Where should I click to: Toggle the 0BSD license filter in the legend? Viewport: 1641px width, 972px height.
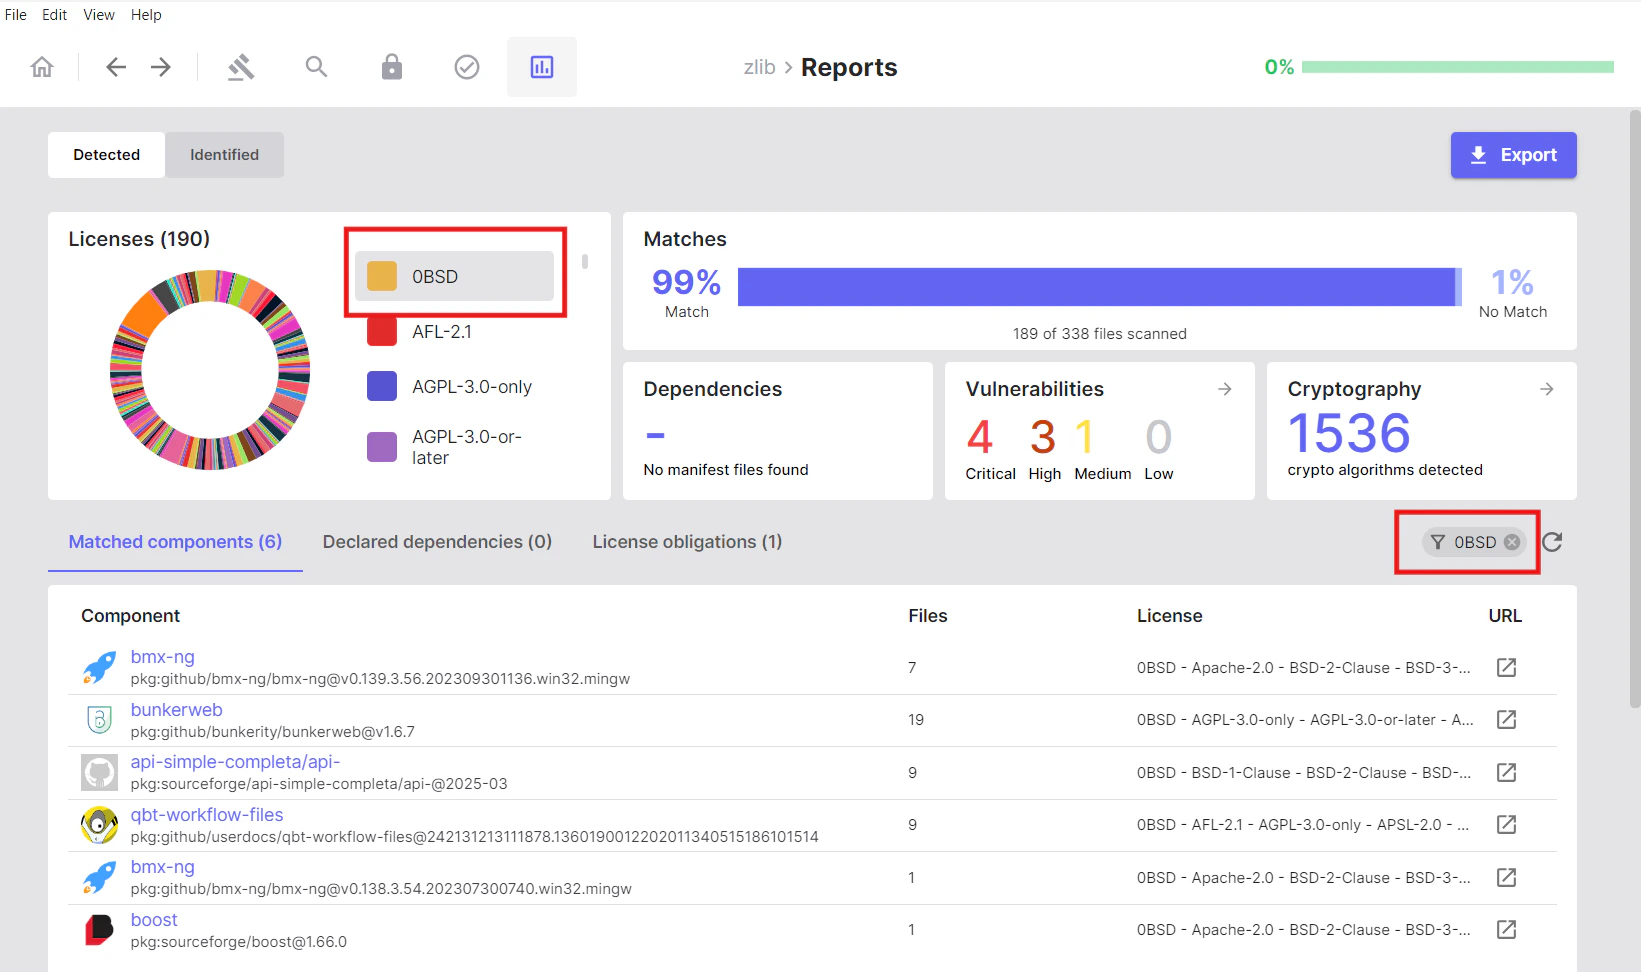pos(453,276)
